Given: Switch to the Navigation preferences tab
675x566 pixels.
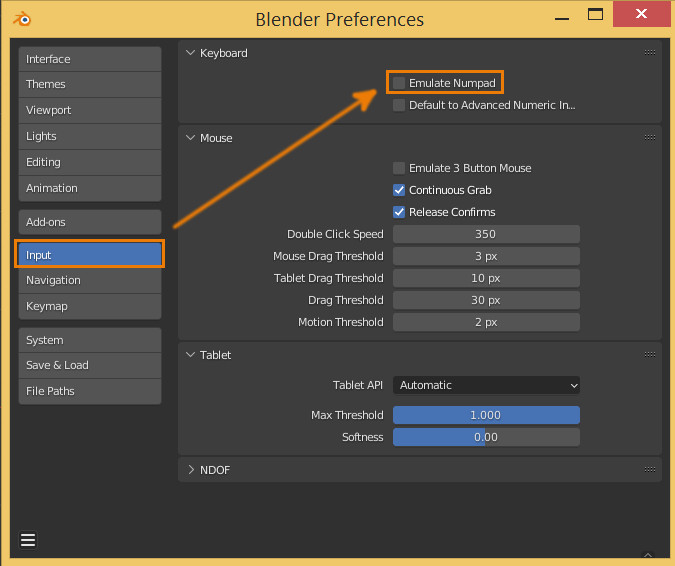Looking at the screenshot, I should click(89, 280).
